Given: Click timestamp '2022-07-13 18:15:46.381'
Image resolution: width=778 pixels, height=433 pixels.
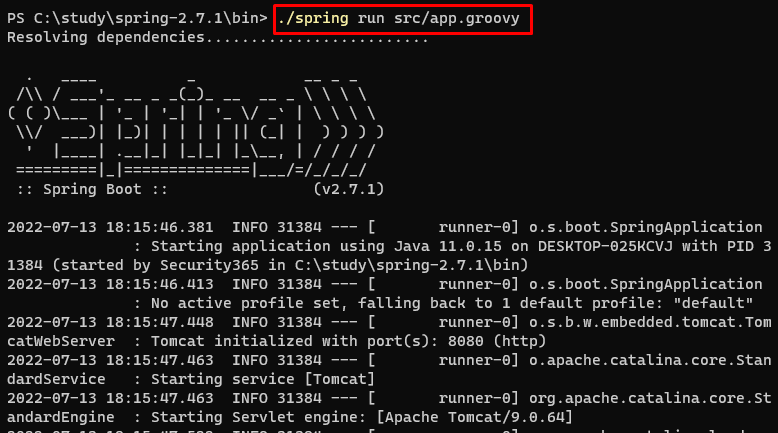Looking at the screenshot, I should tap(110, 227).
